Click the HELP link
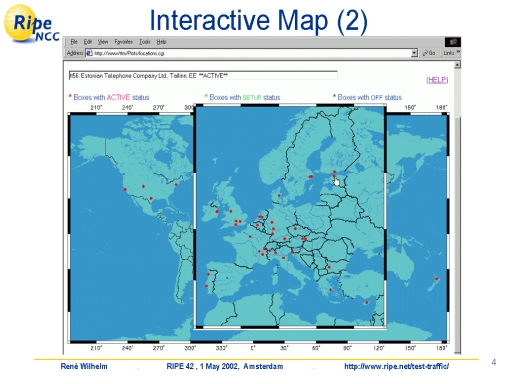This screenshot has height=384, width=512. click(x=437, y=80)
